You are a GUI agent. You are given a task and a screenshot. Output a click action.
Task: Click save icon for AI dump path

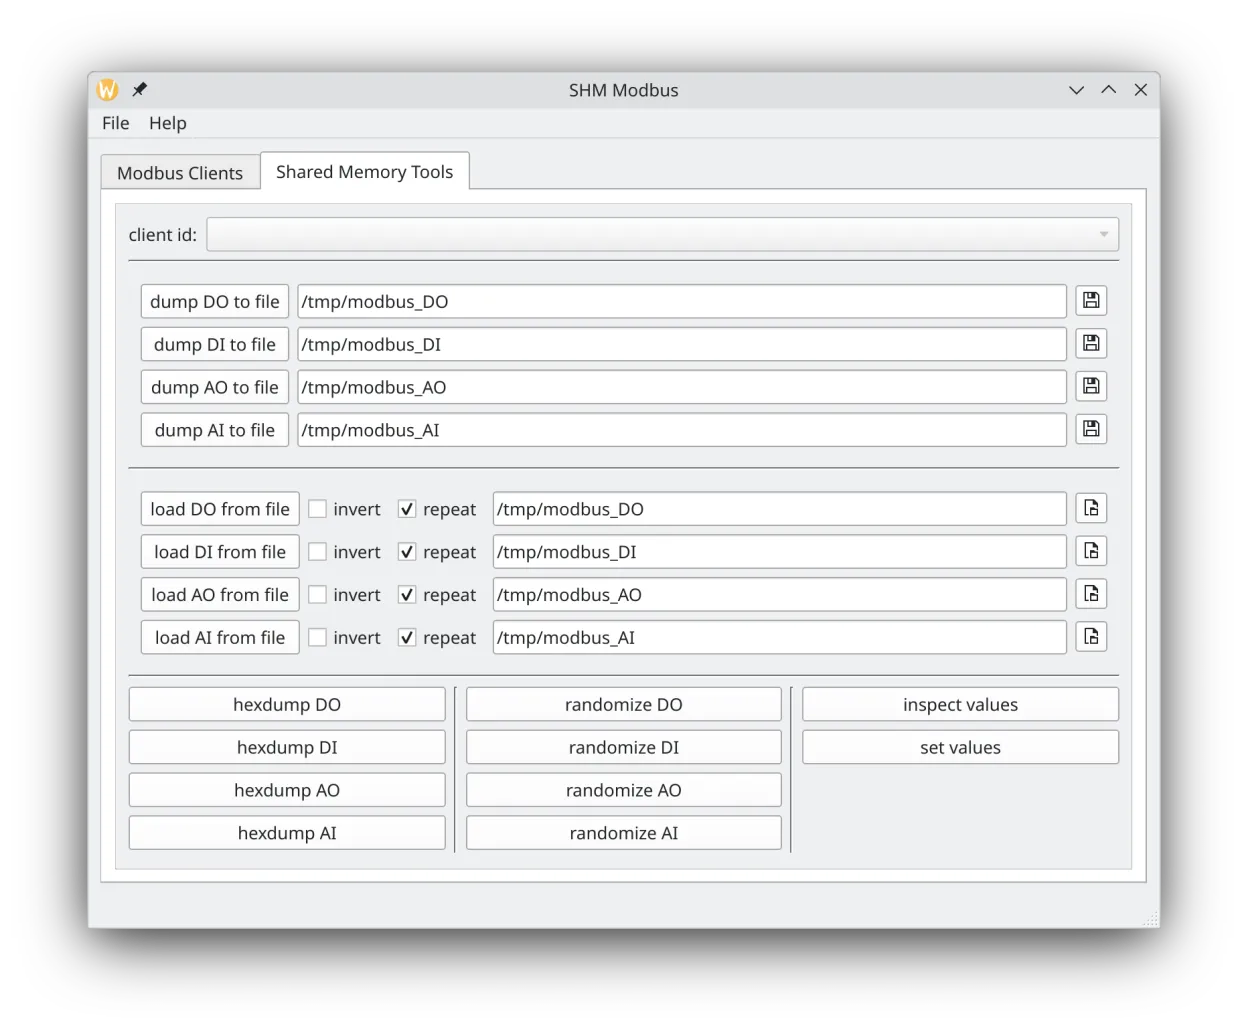[1091, 430]
